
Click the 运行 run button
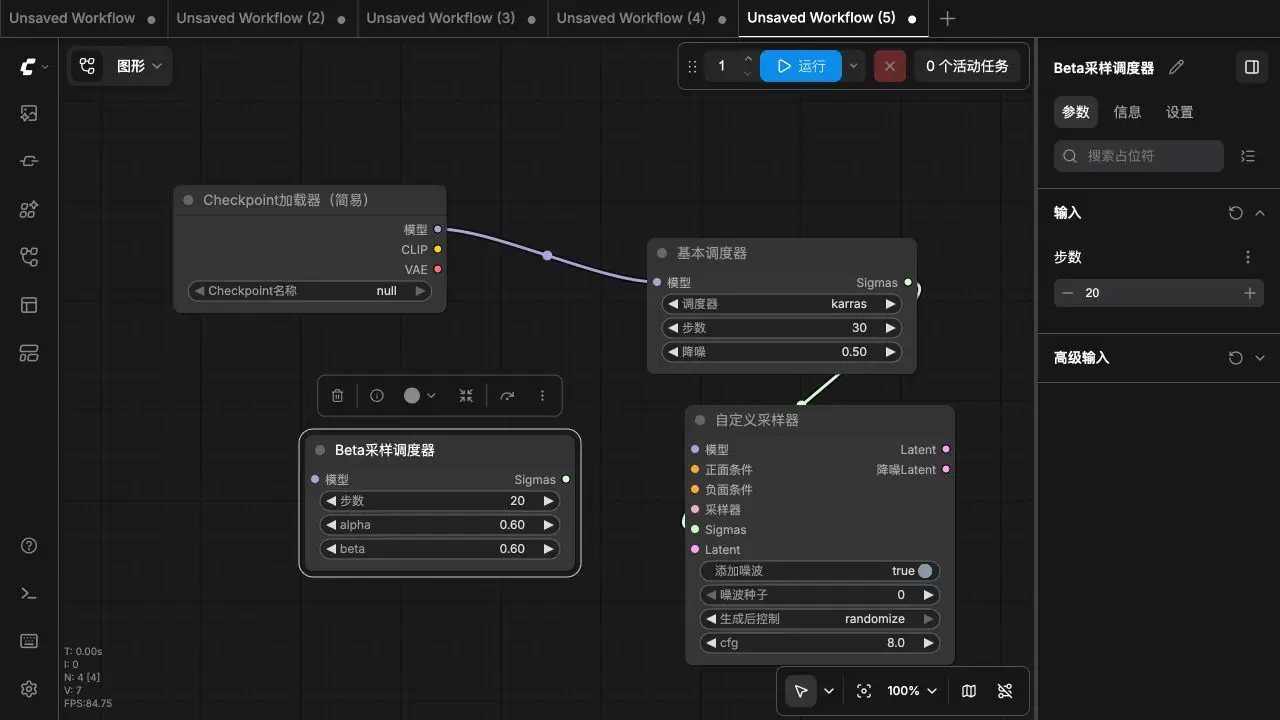tap(801, 66)
